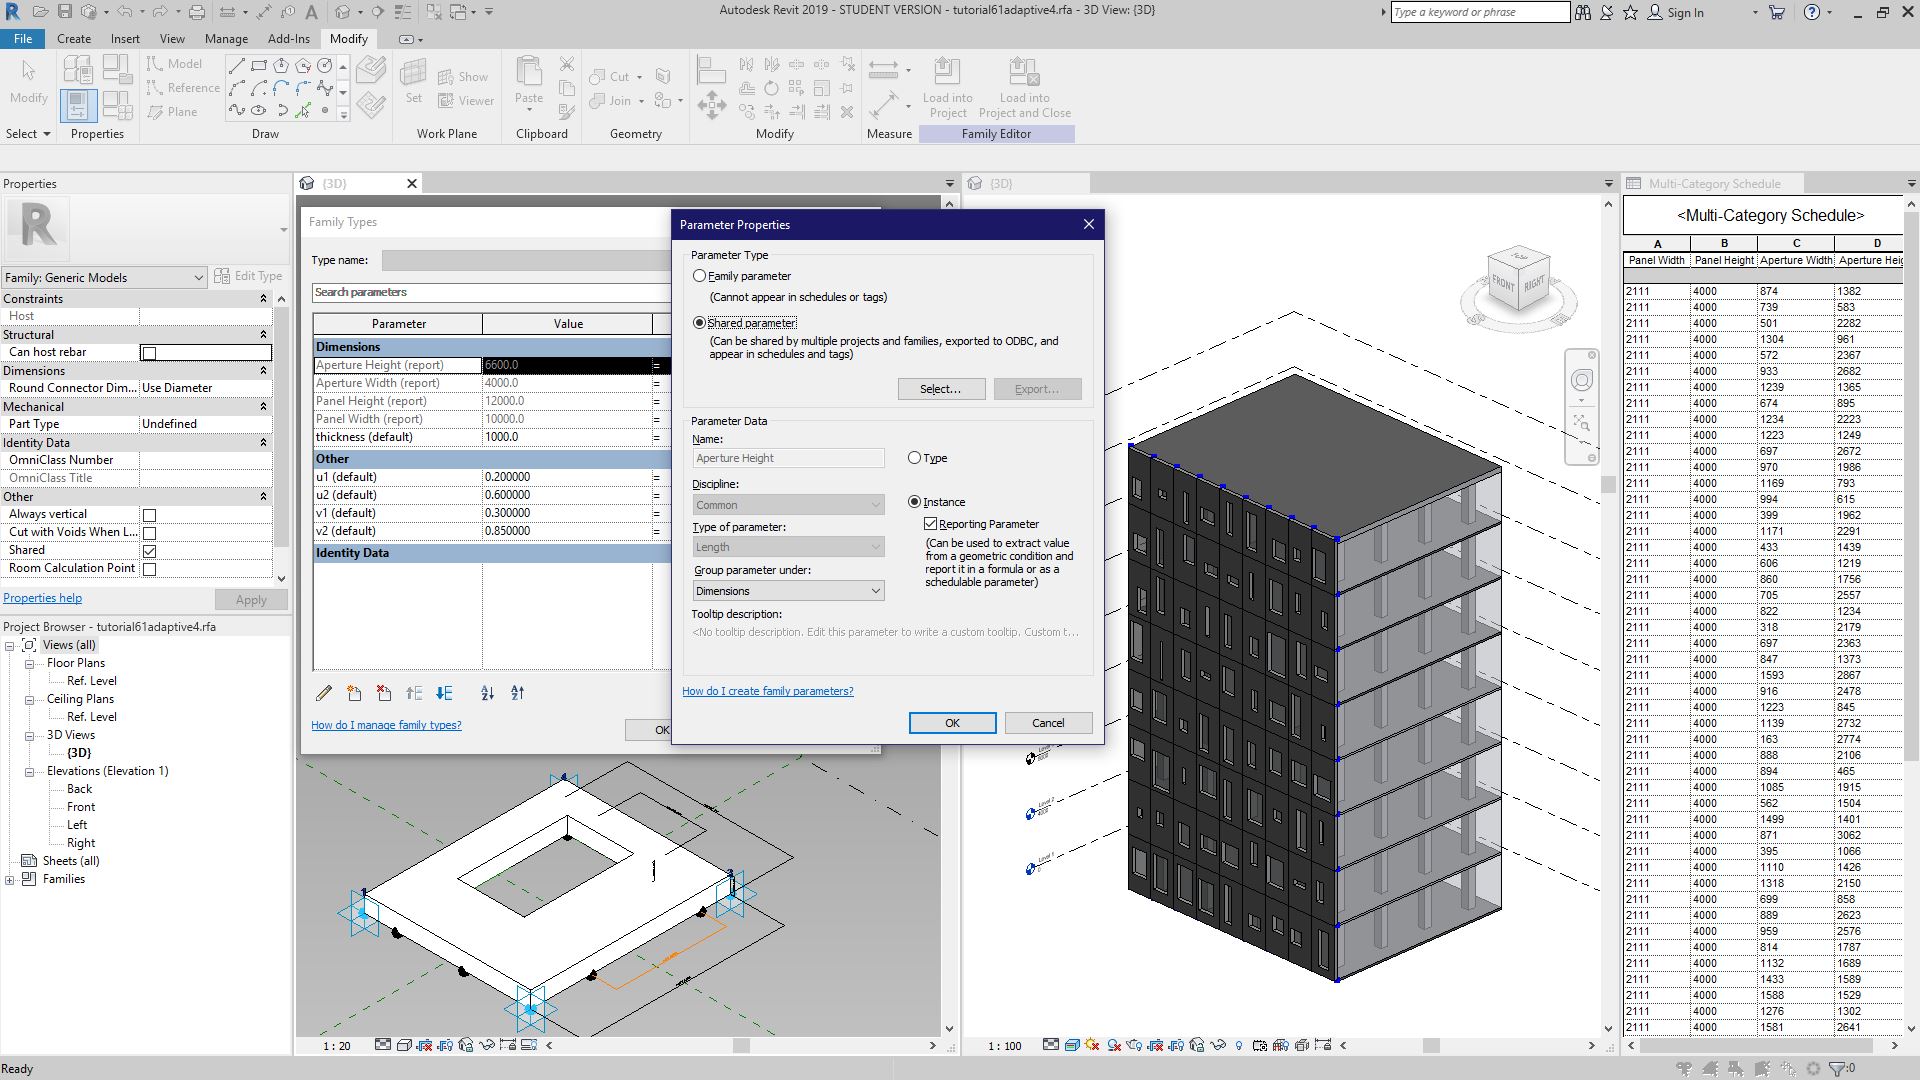Enable the Always vertical checkbox
The image size is (1920, 1080).
(x=149, y=515)
